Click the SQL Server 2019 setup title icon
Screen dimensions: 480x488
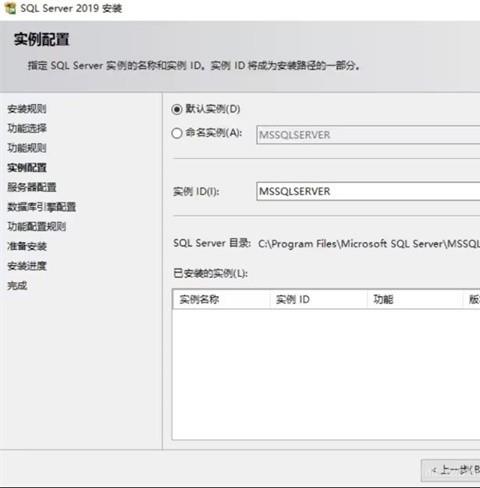[x=10, y=8]
